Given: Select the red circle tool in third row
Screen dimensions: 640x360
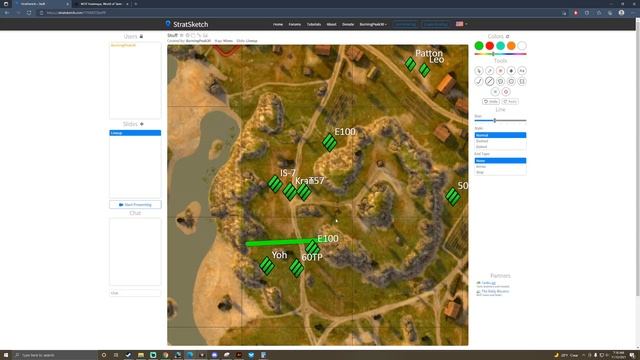Looking at the screenshot, I should tap(506, 92).
